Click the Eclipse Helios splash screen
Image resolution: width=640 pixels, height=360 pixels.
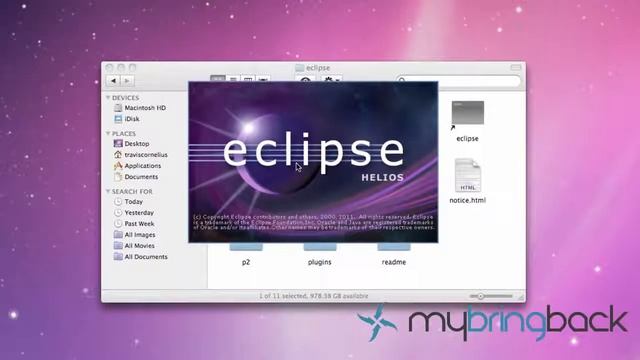(313, 162)
